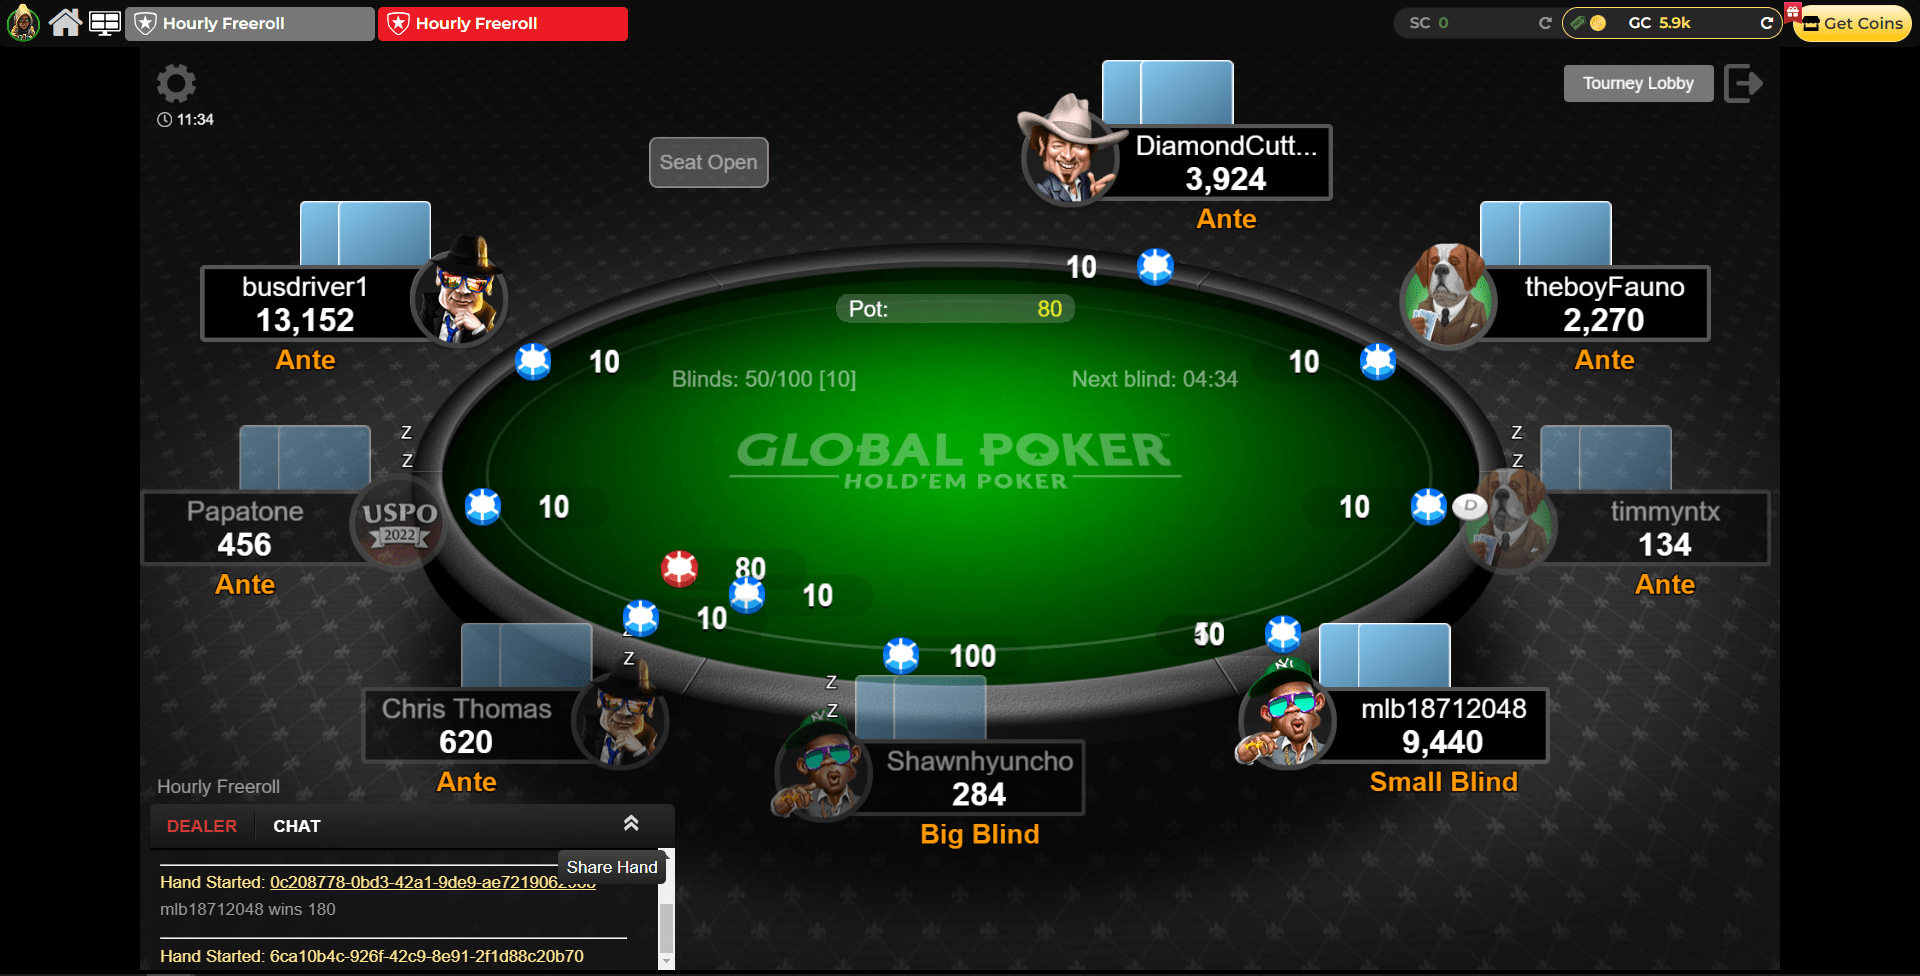
Task: Switch to the CHAT tab
Action: pyautogui.click(x=297, y=826)
